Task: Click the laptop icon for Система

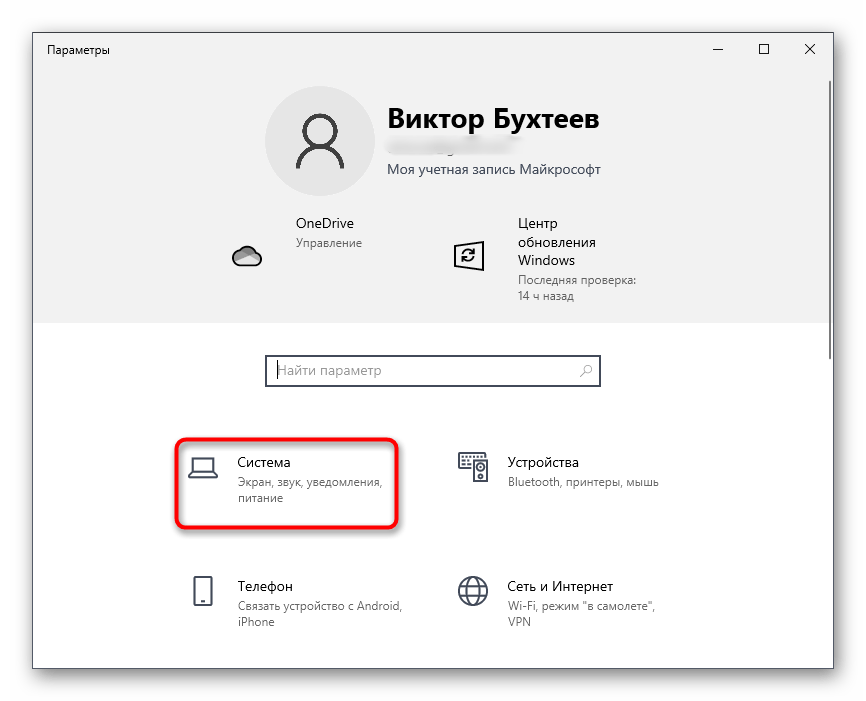Action: coord(203,467)
